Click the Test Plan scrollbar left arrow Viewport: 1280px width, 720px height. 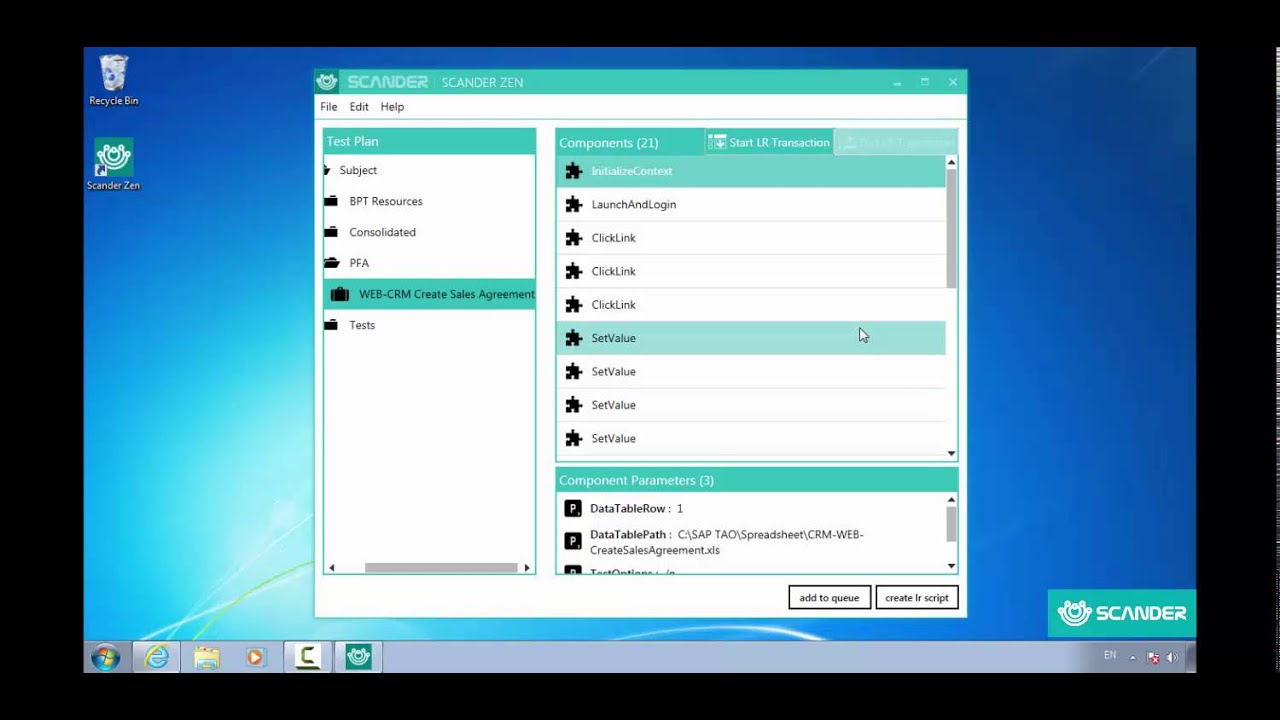(332, 568)
